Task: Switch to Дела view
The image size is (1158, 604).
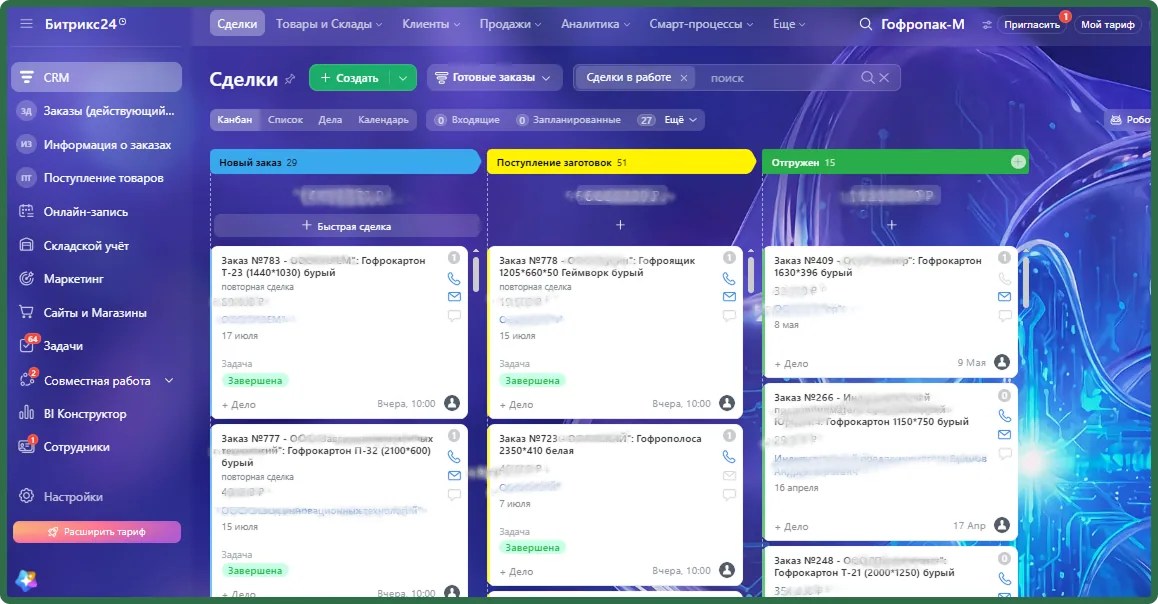Action: [330, 120]
